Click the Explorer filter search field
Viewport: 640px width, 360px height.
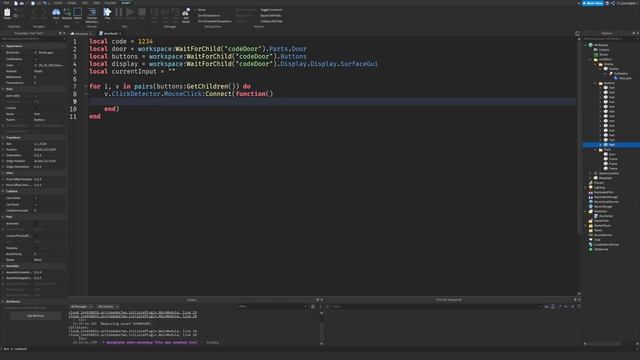[x=610, y=39]
